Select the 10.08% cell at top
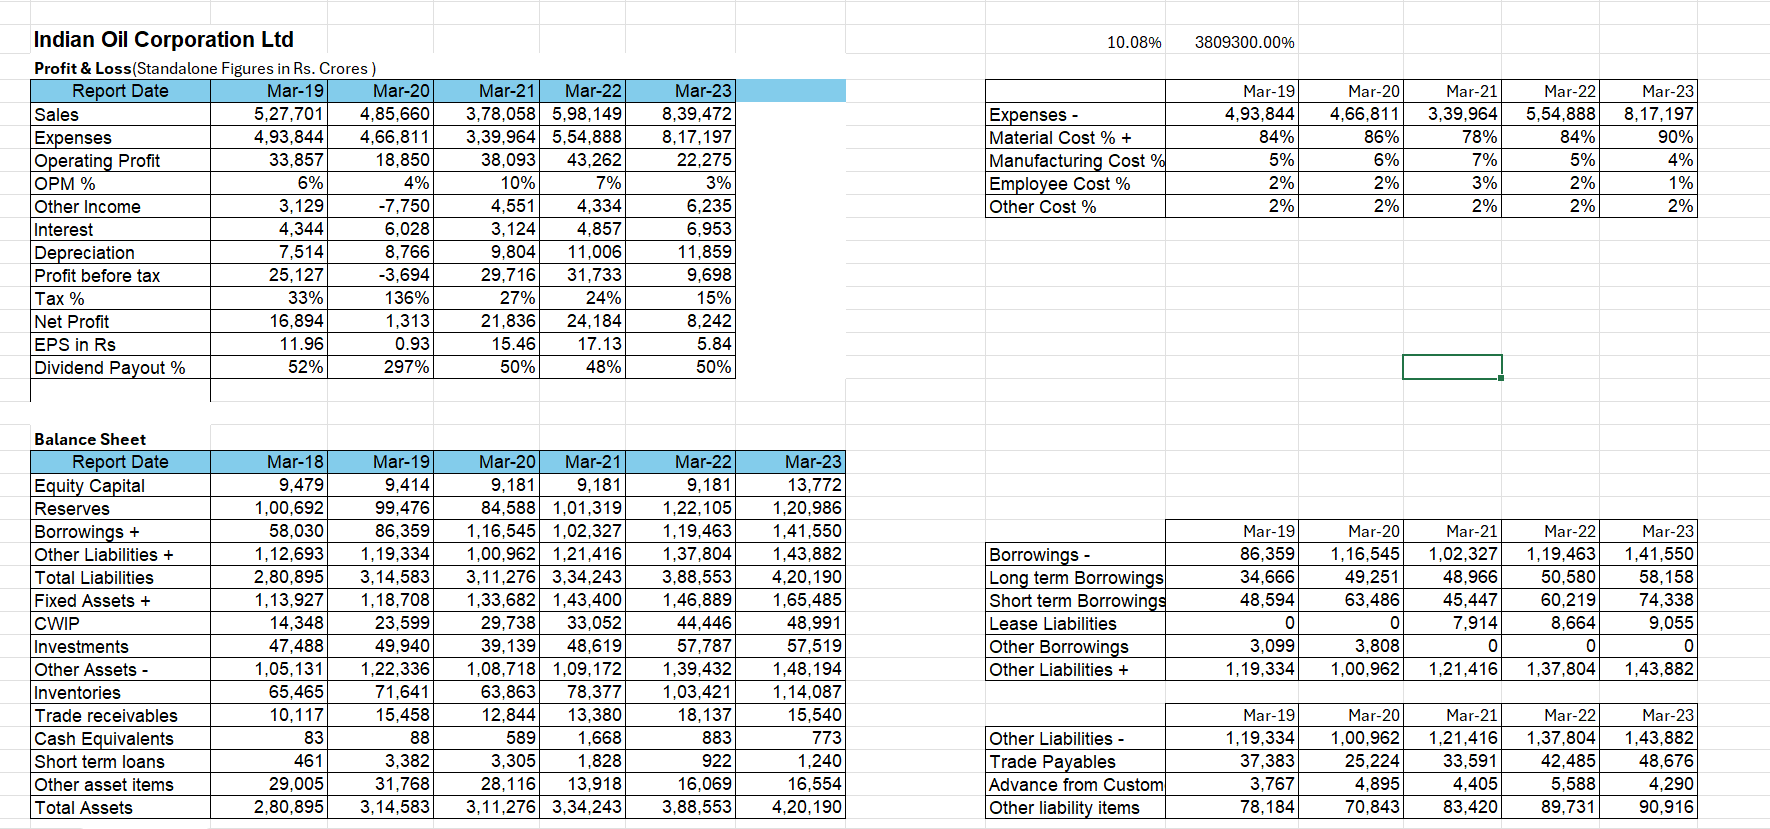Image resolution: width=1770 pixels, height=829 pixels. [x=1134, y=42]
